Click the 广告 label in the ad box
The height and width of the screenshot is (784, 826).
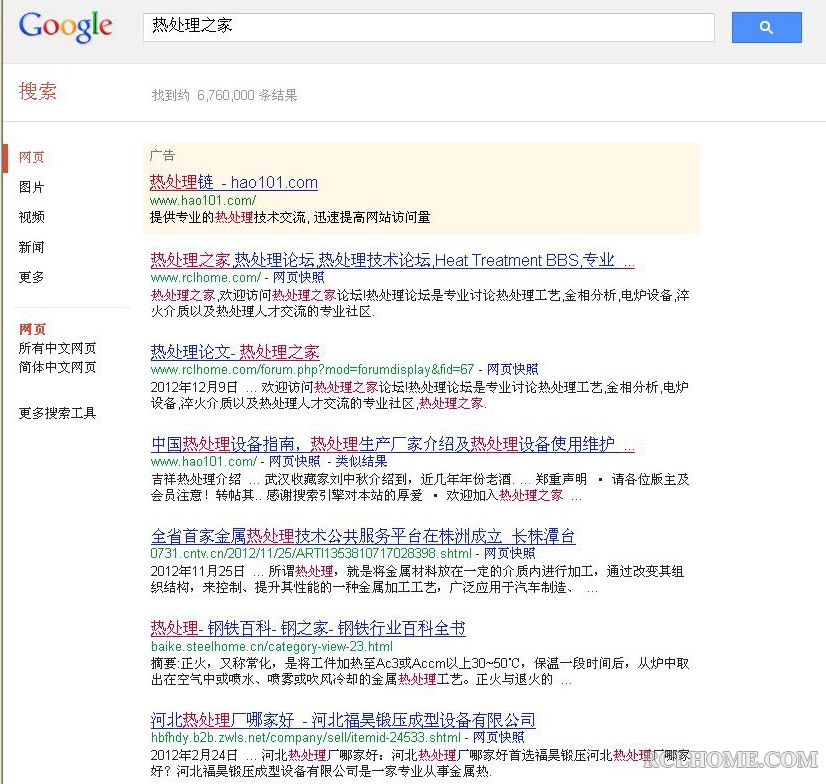pos(162,155)
